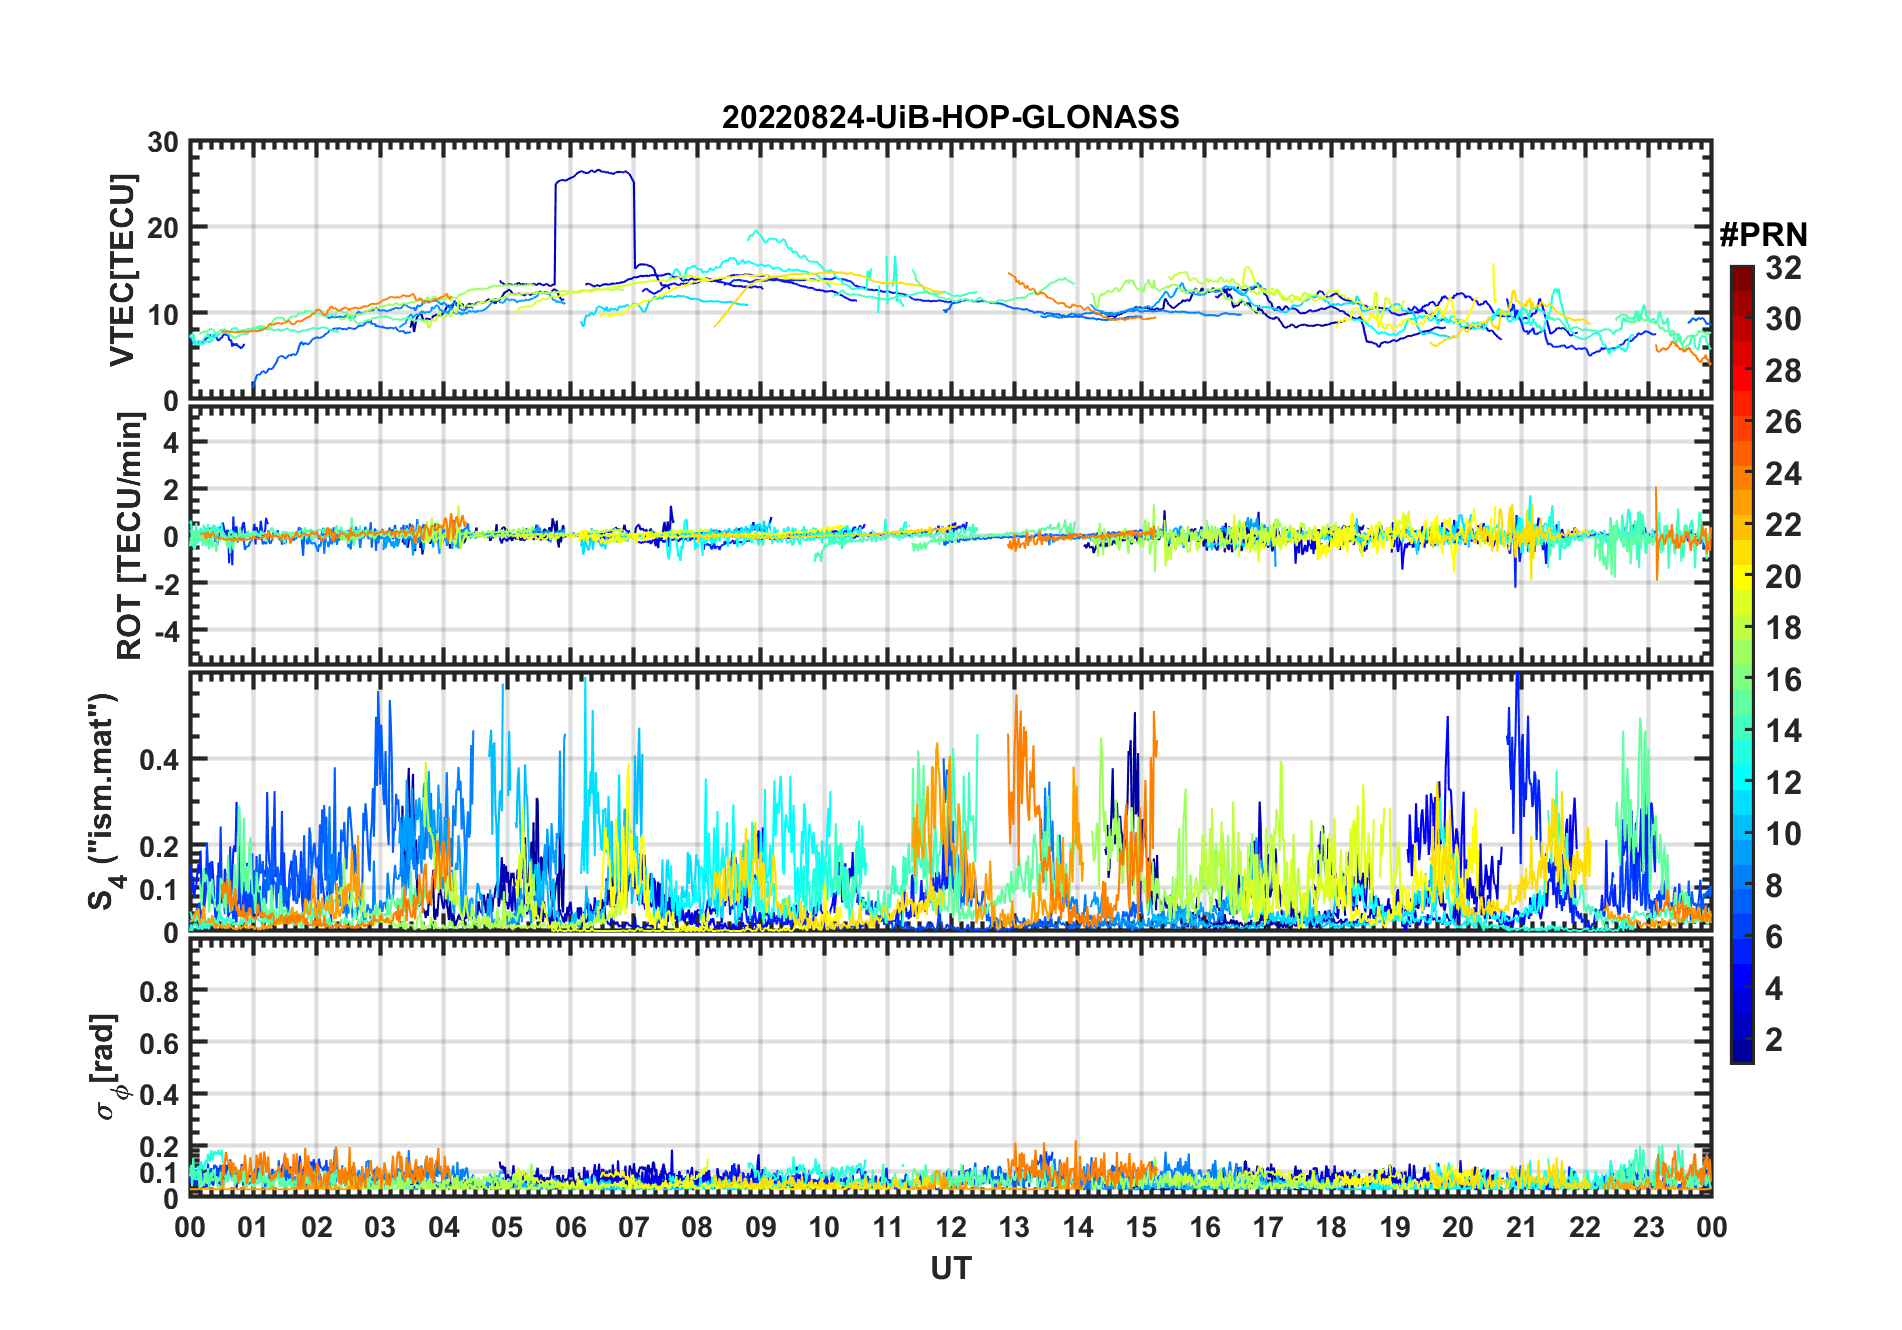Screen dimensions: 1902x1330
Task: Click the 06 hour tick on the UT axis
Action: 570,1227
